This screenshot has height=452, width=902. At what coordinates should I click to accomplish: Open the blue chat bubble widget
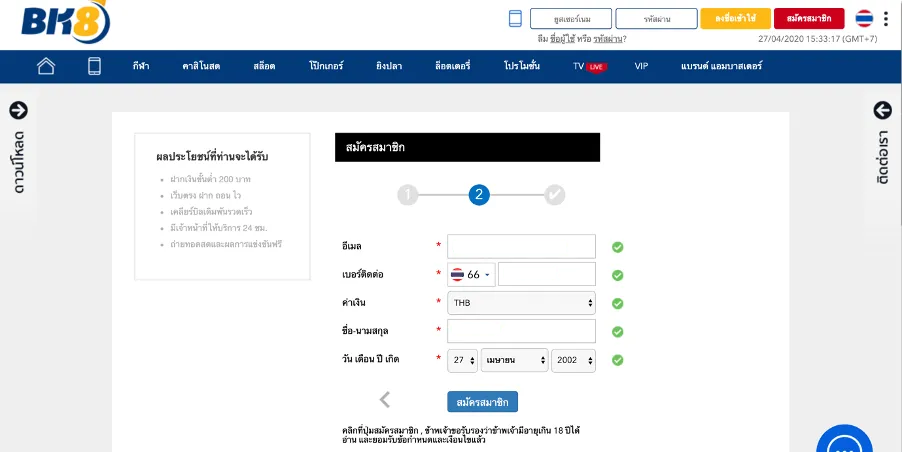tap(844, 442)
